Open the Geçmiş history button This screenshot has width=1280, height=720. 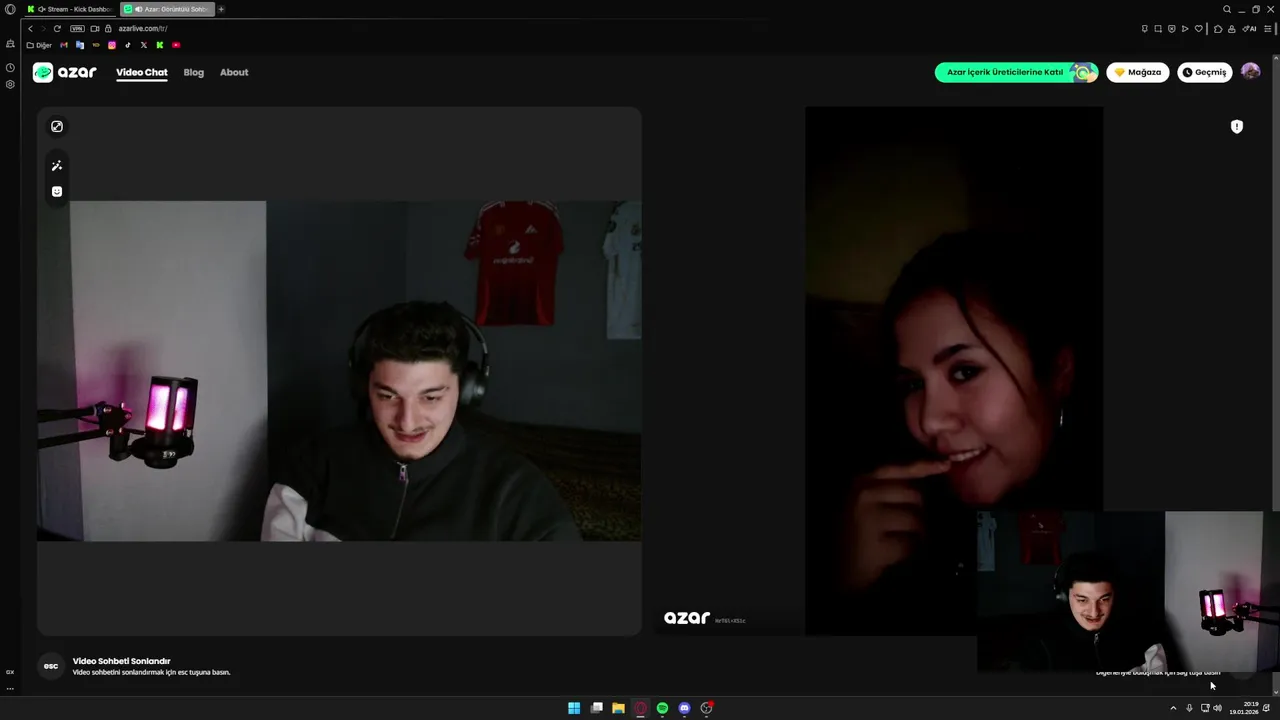point(1205,72)
